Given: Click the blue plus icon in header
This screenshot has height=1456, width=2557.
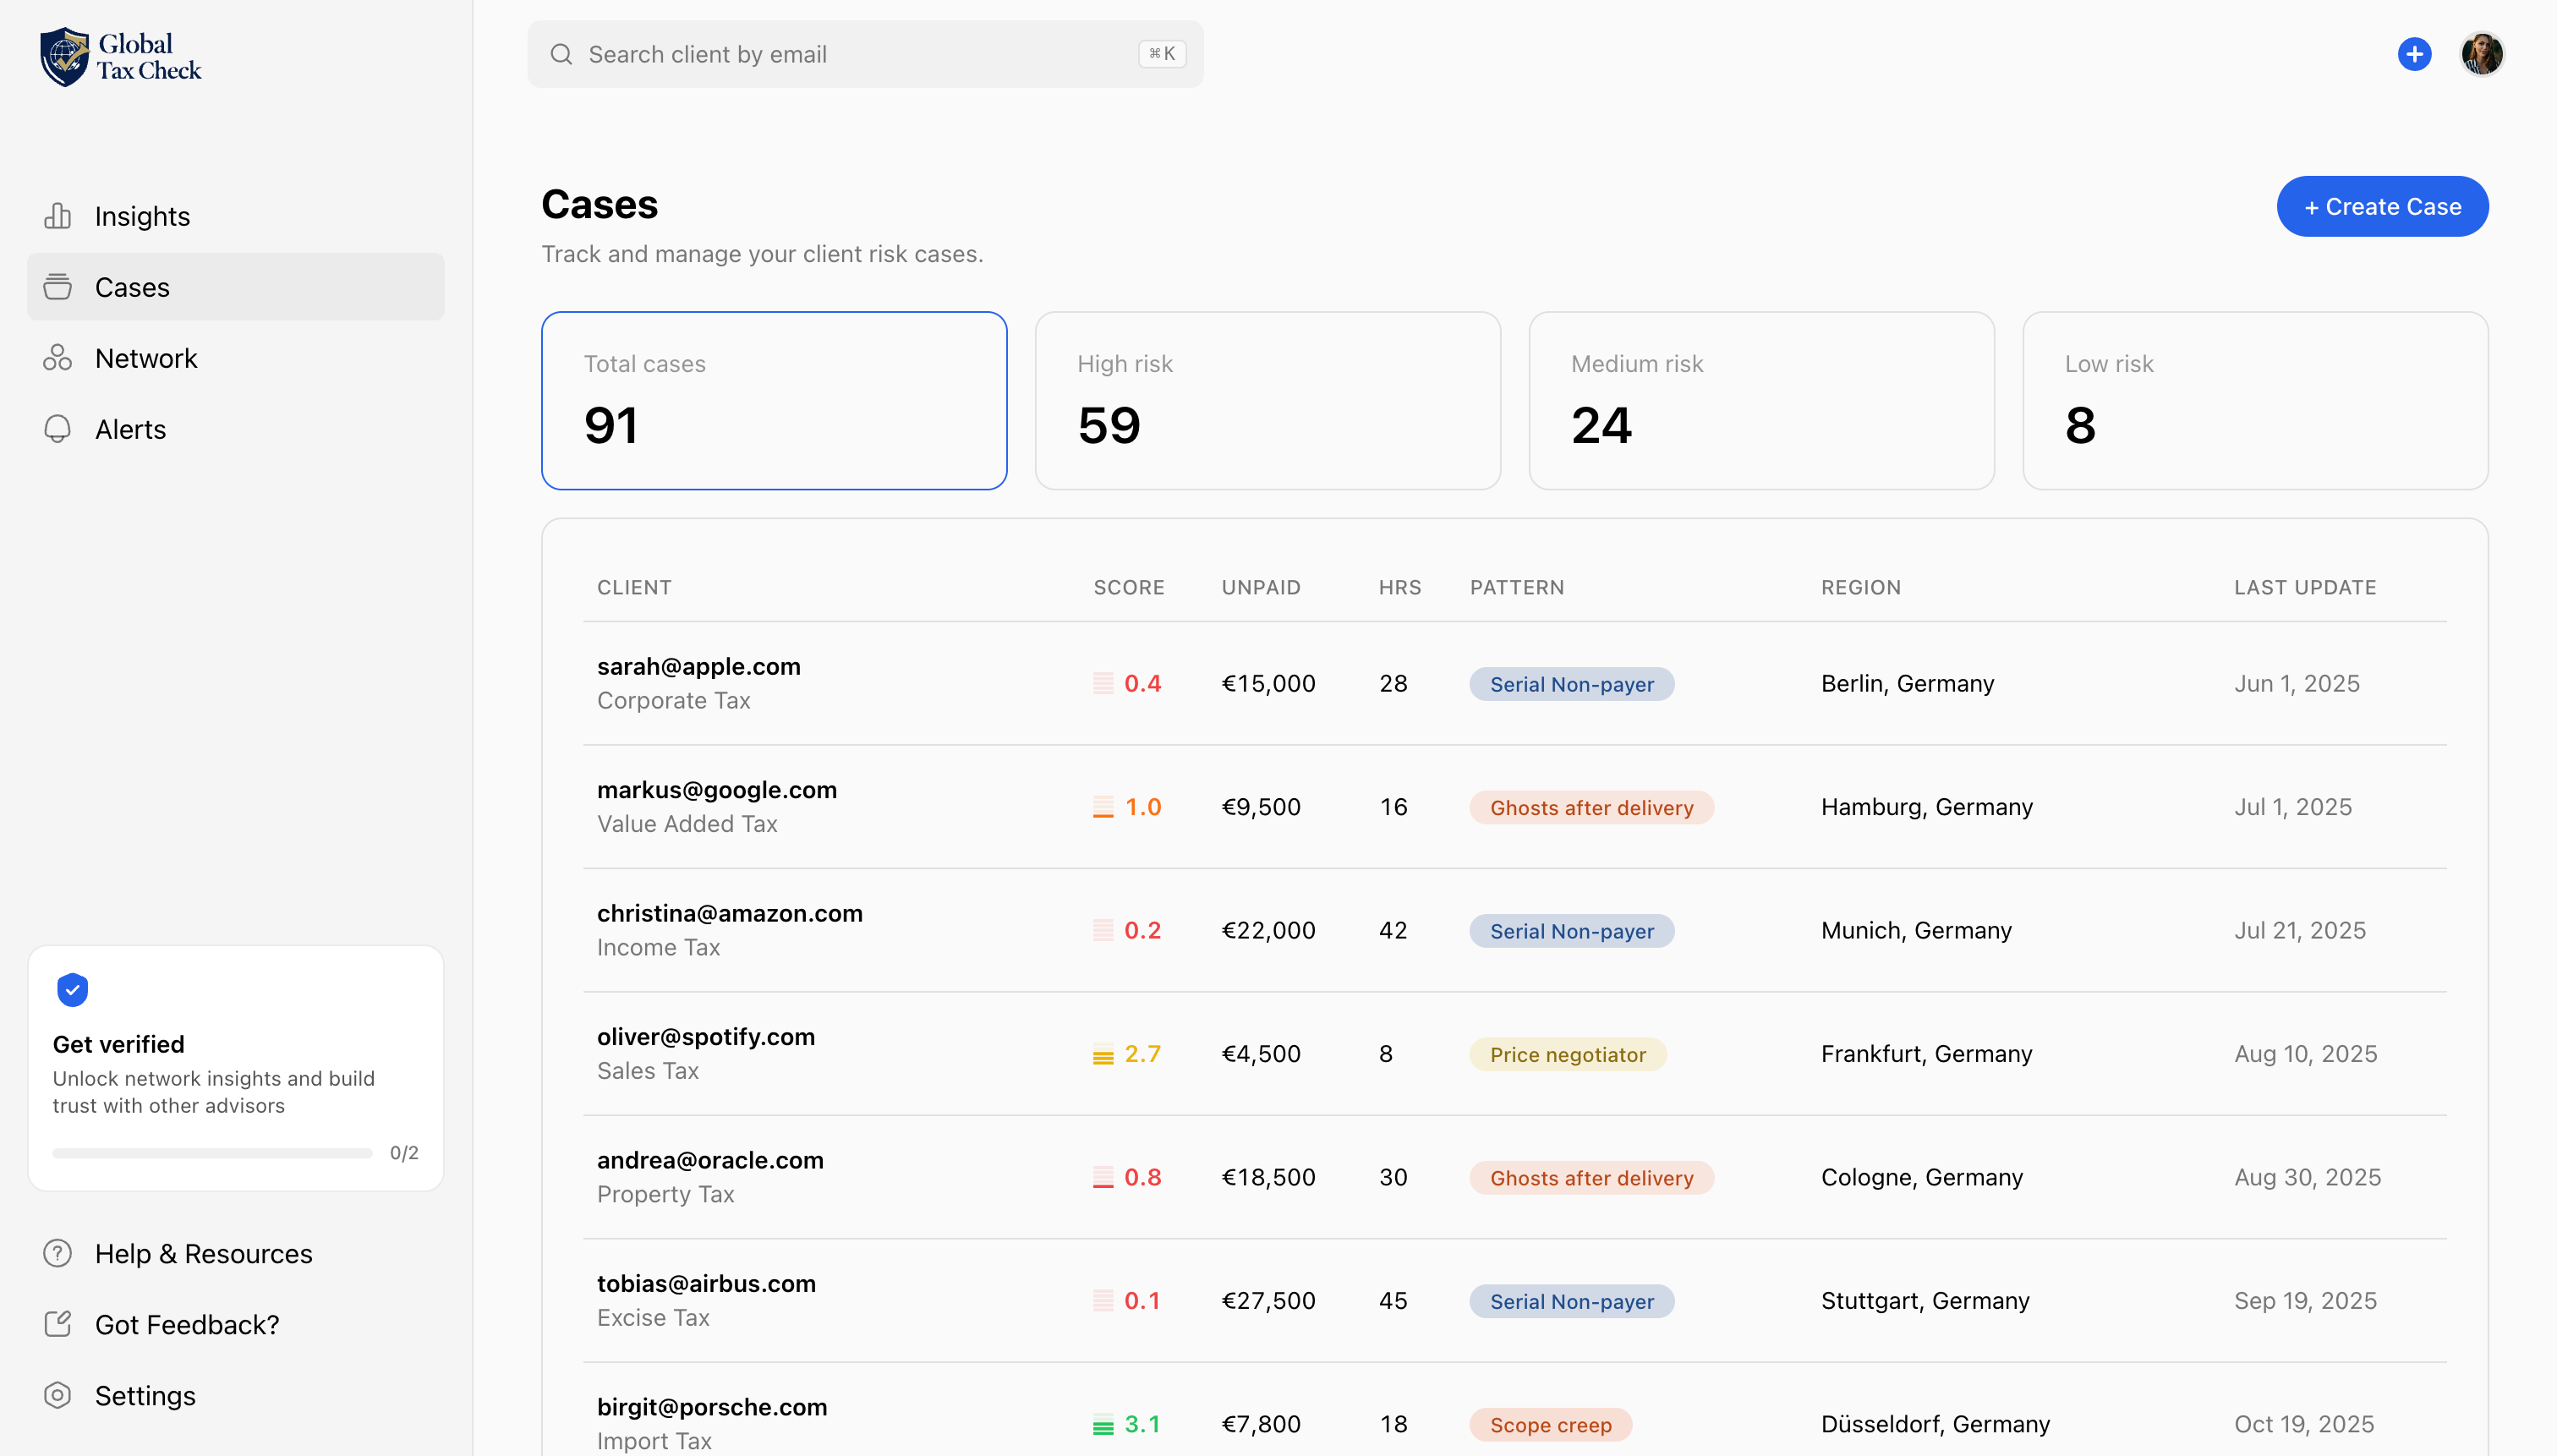Looking at the screenshot, I should click(2414, 54).
